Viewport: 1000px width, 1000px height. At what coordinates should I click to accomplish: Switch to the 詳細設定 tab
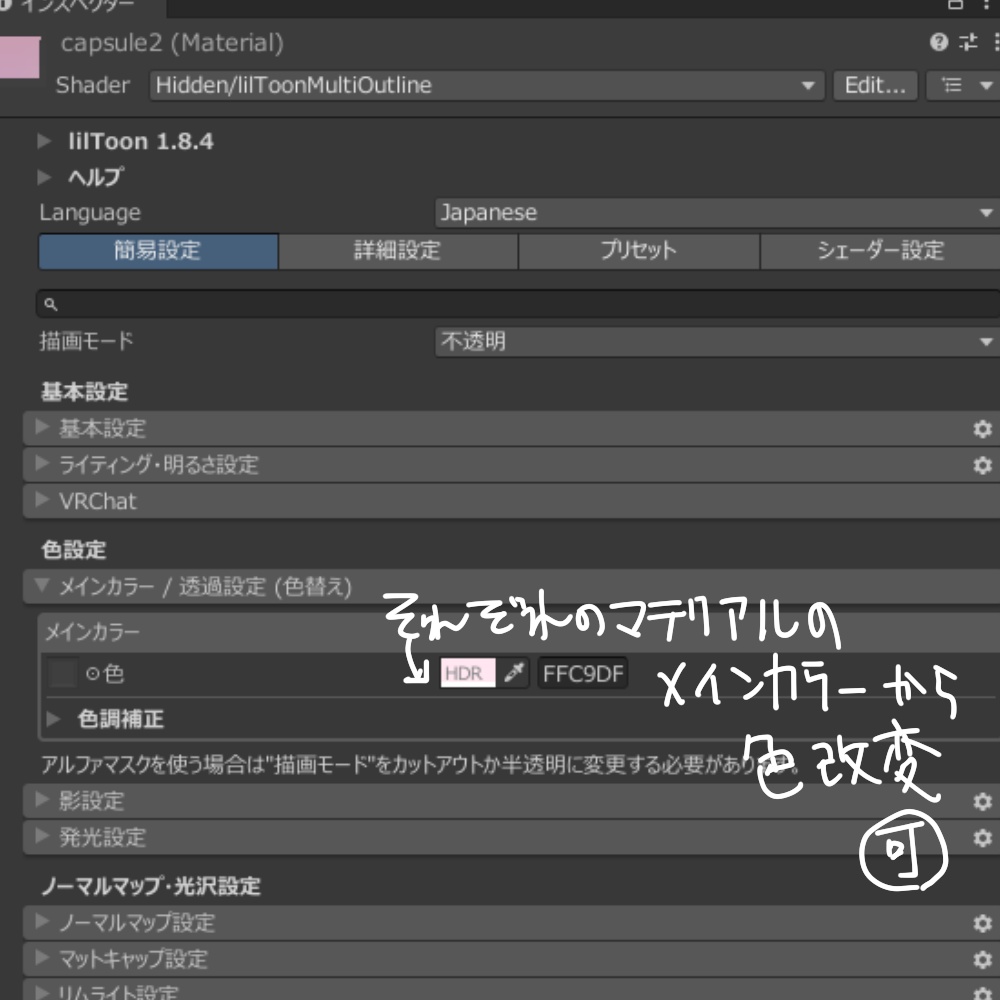pyautogui.click(x=397, y=251)
